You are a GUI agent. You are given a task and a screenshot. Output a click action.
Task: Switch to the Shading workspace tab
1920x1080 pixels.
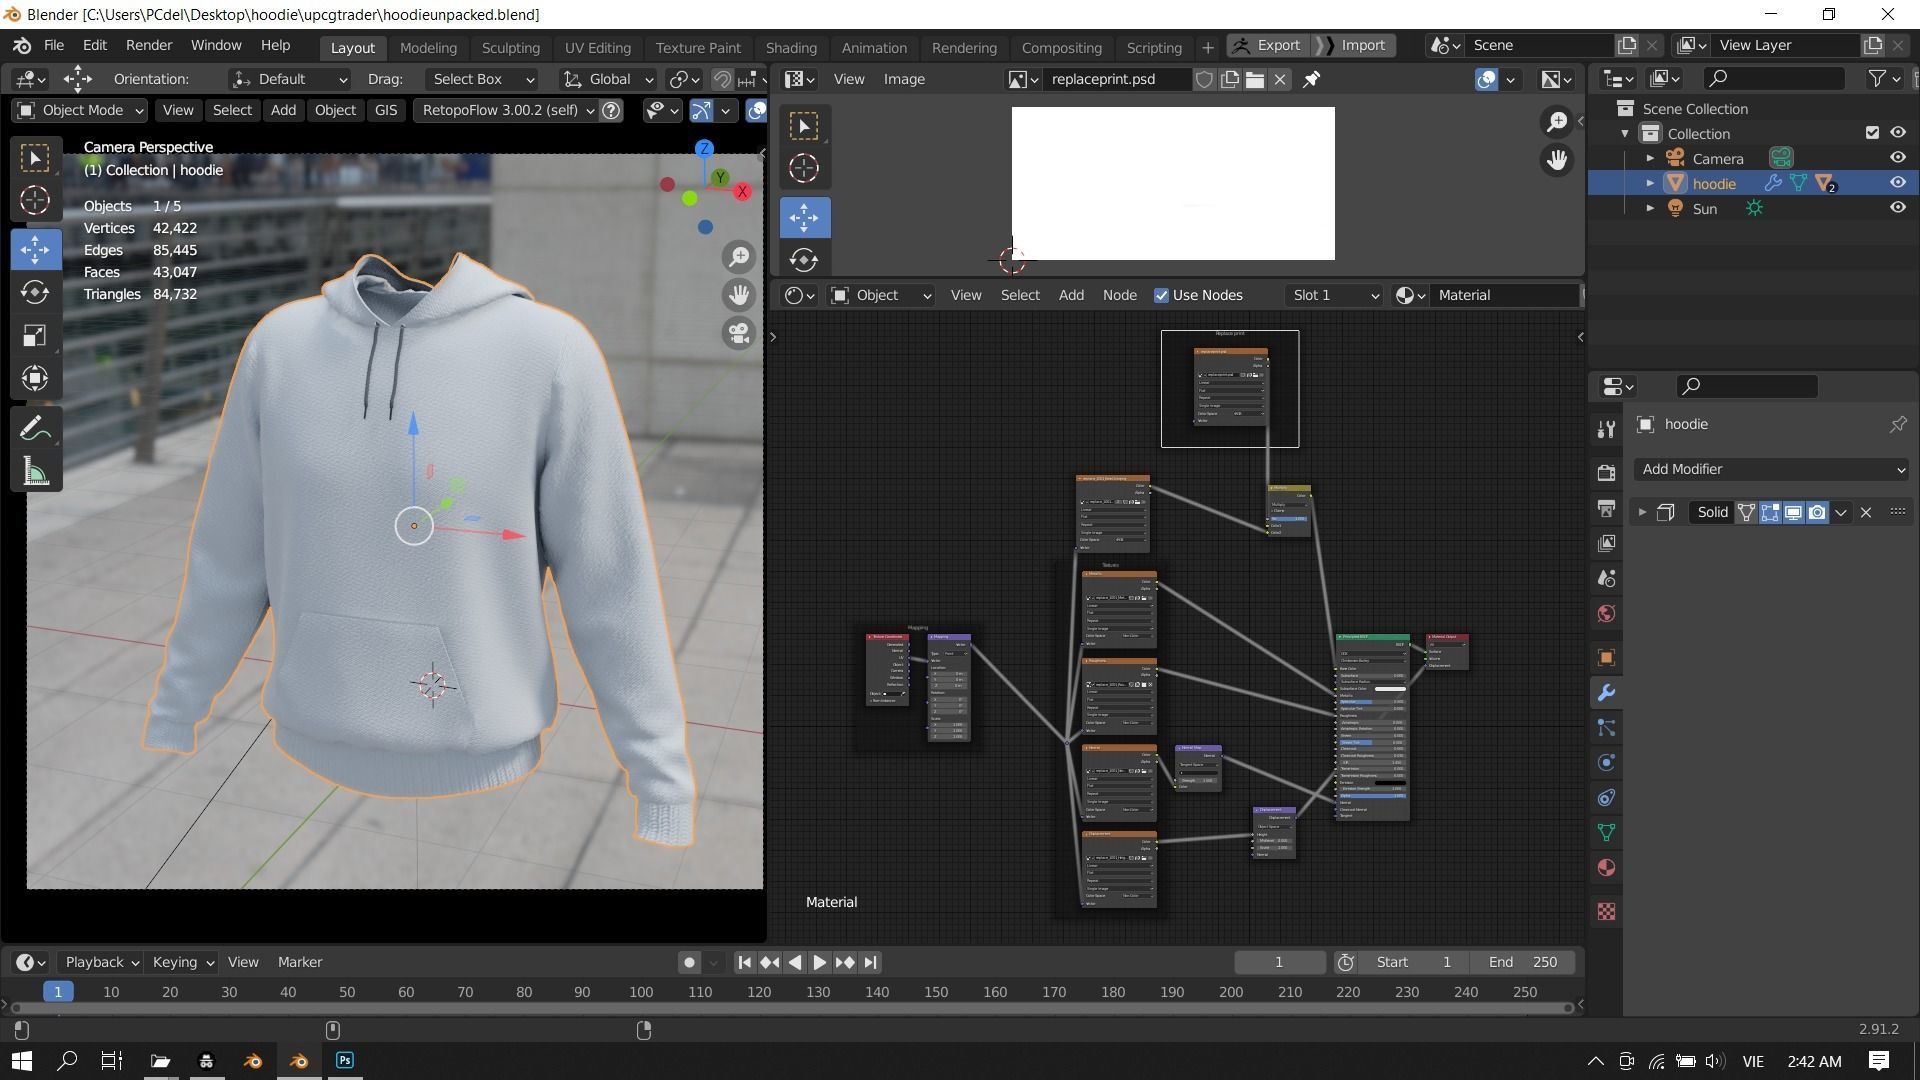[x=791, y=47]
